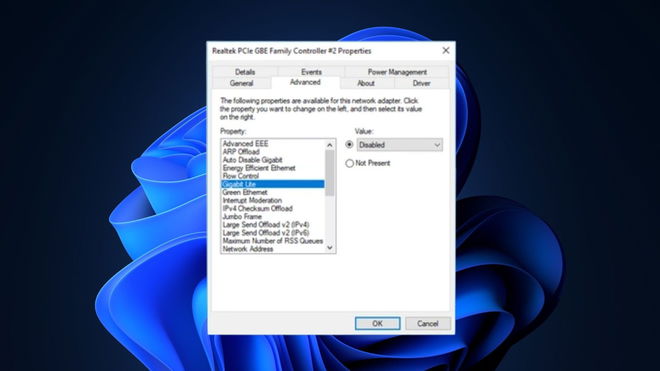Select IPv4 Checksum Offload property

tap(273, 208)
